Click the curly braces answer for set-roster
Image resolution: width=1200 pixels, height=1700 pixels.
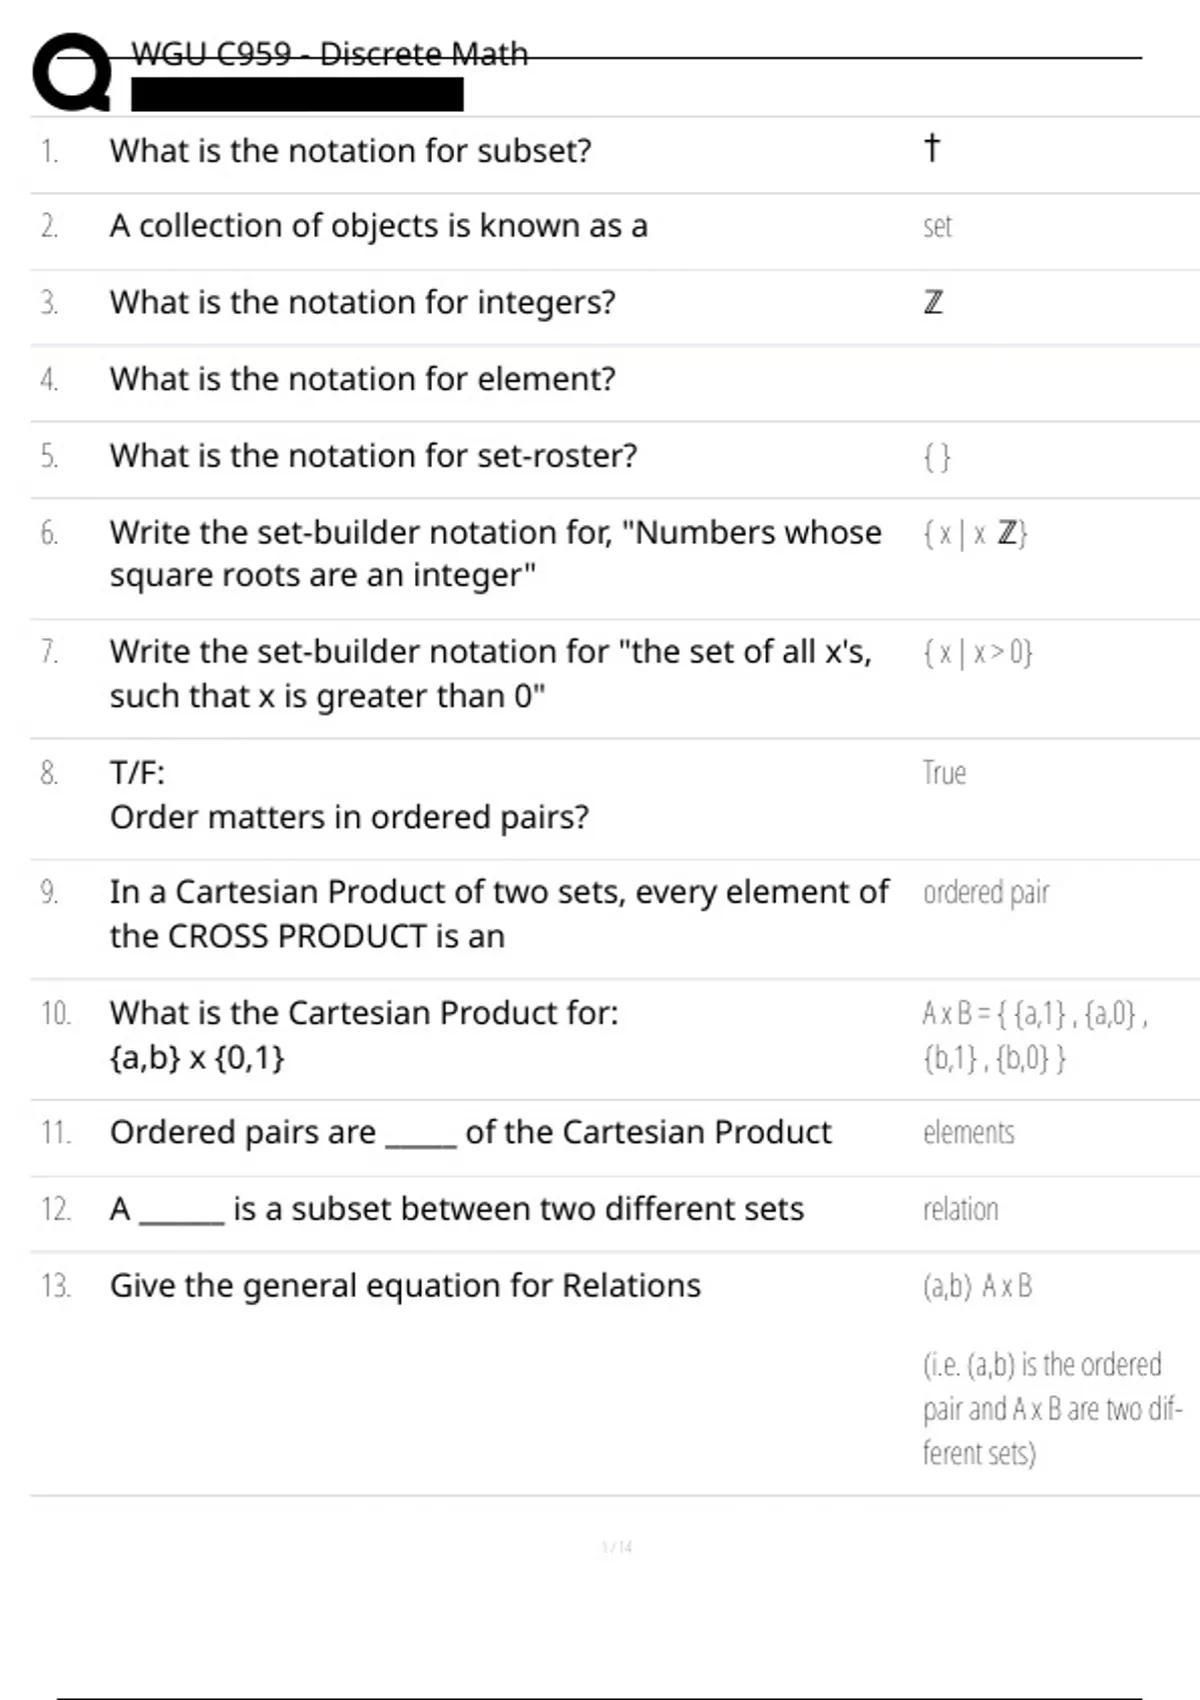point(937,457)
